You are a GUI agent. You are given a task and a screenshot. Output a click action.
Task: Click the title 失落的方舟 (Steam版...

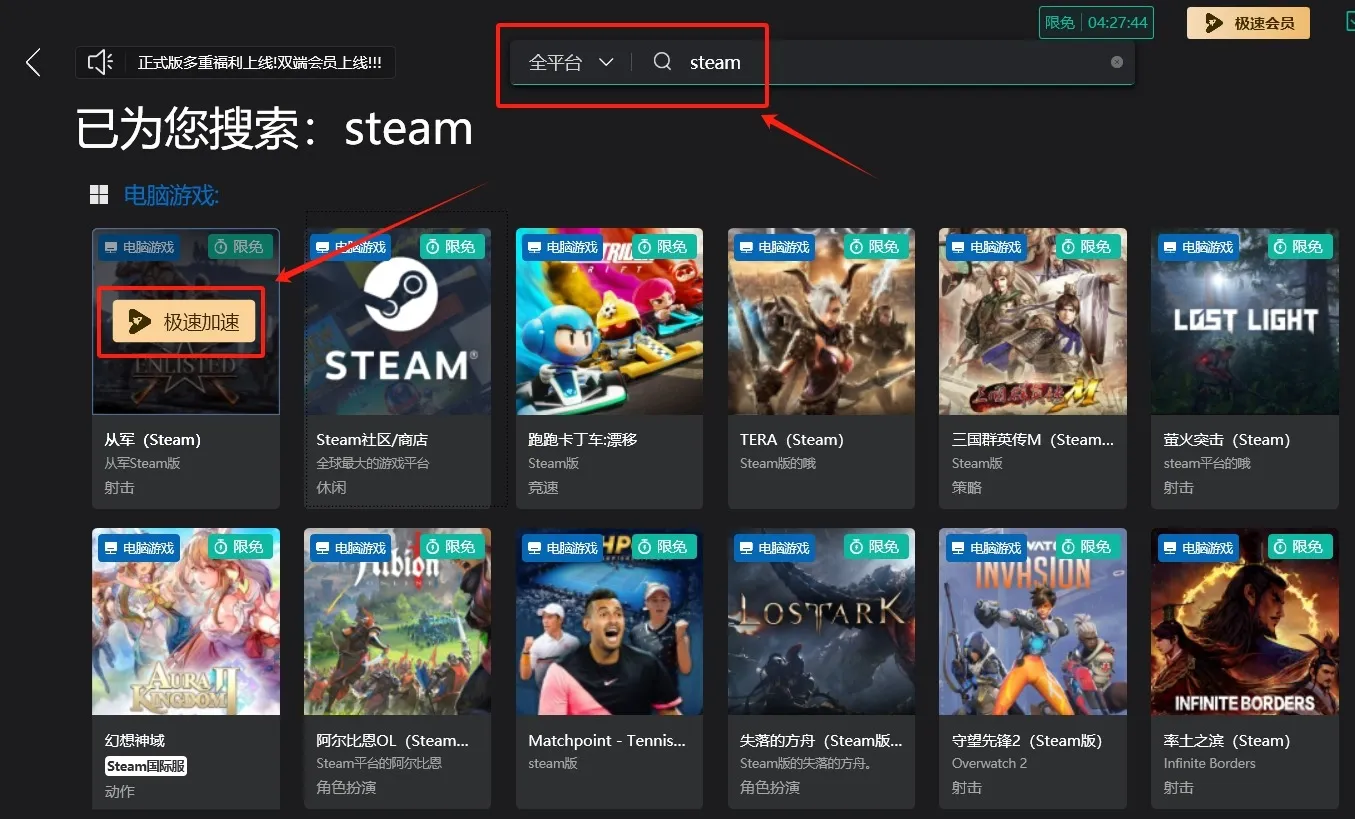click(821, 741)
